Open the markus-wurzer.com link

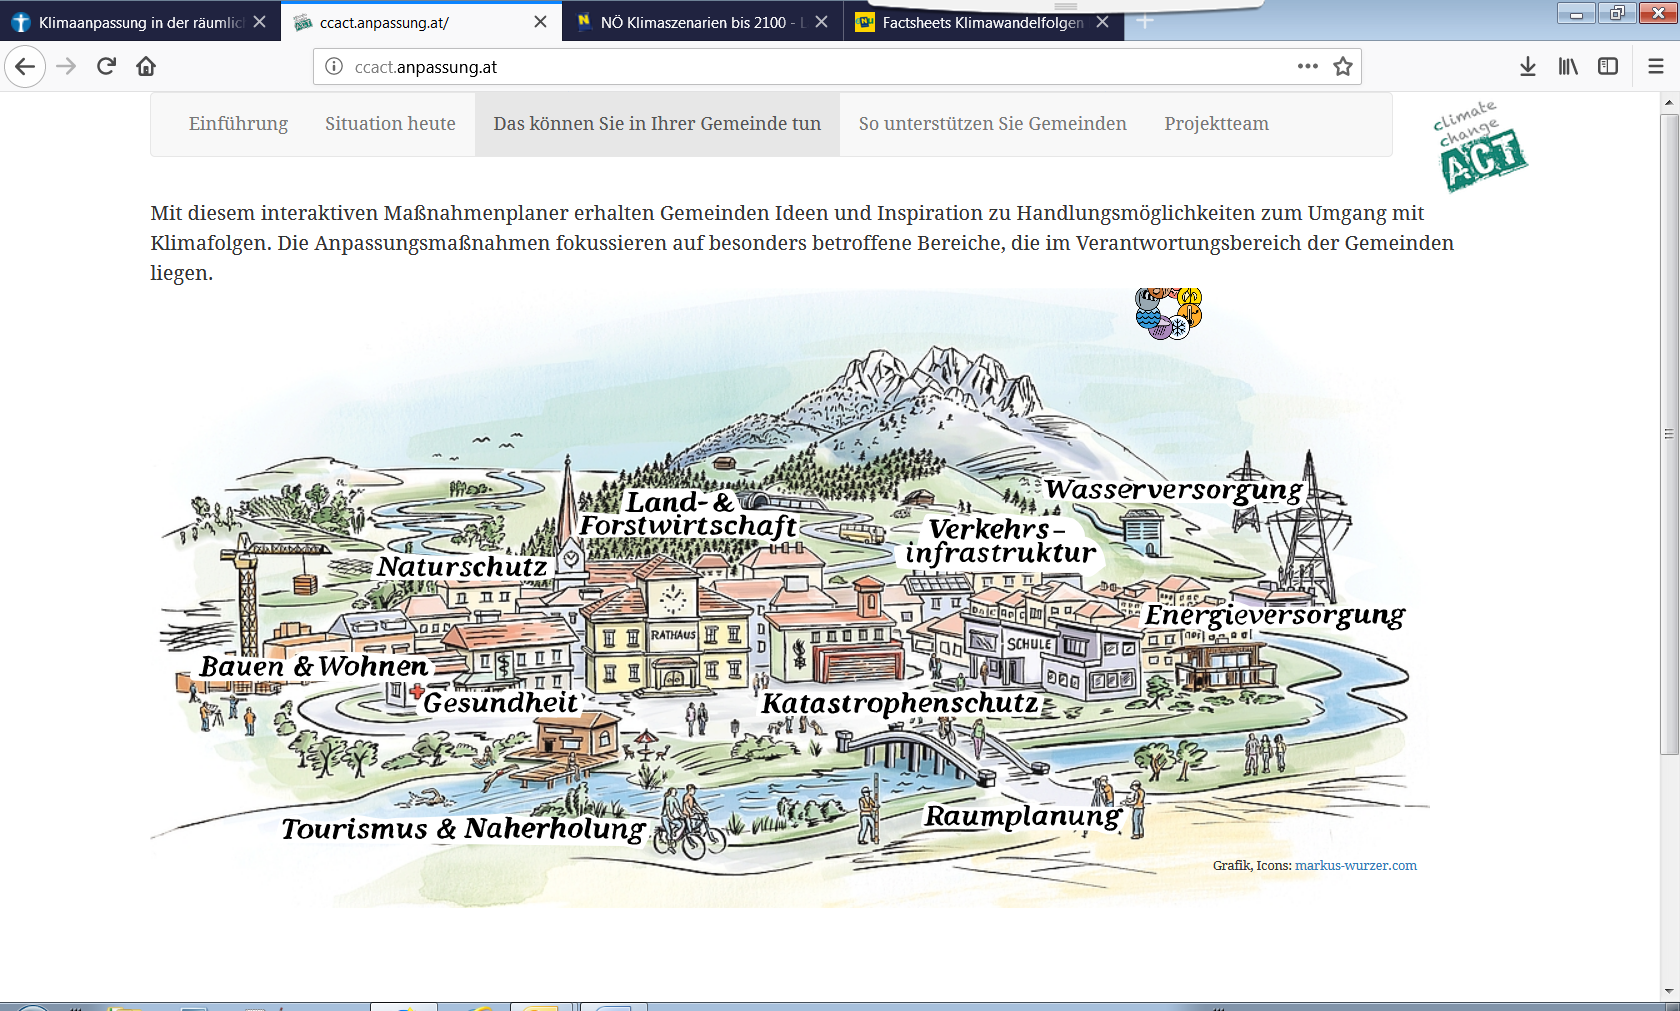1356,866
